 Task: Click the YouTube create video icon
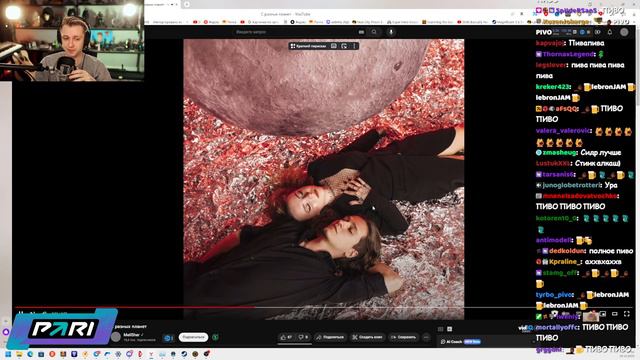598,32
